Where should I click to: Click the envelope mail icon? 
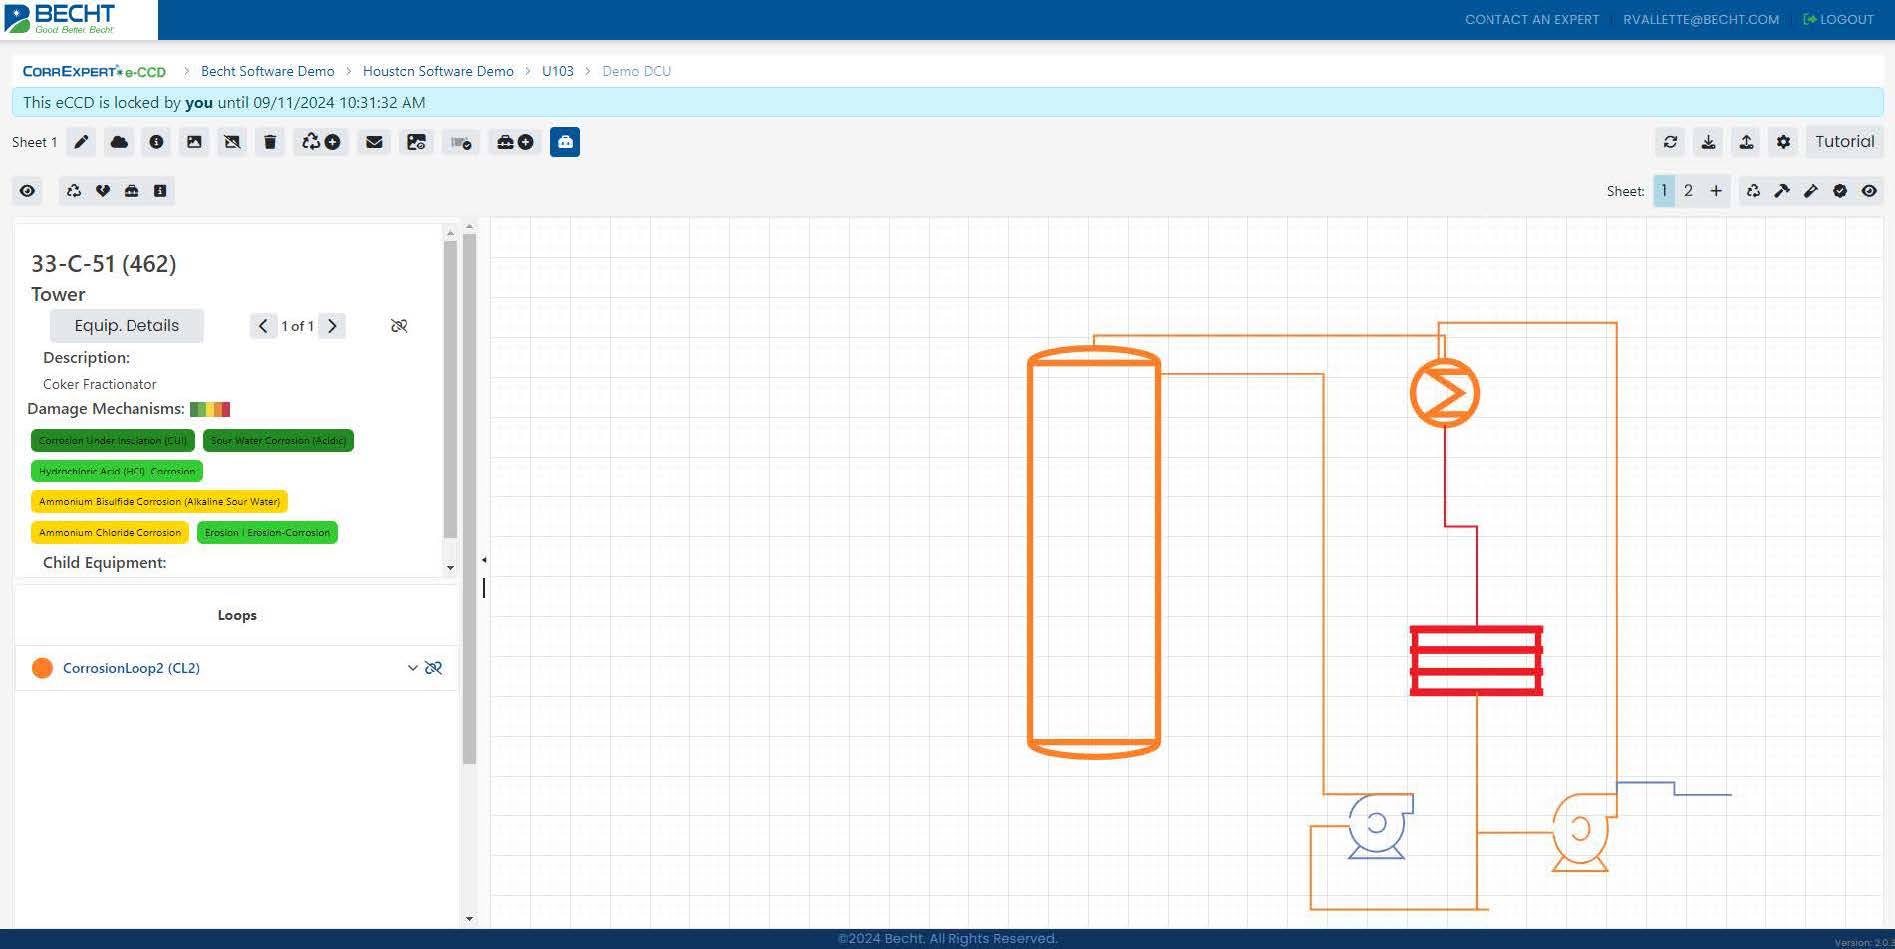[x=374, y=142]
